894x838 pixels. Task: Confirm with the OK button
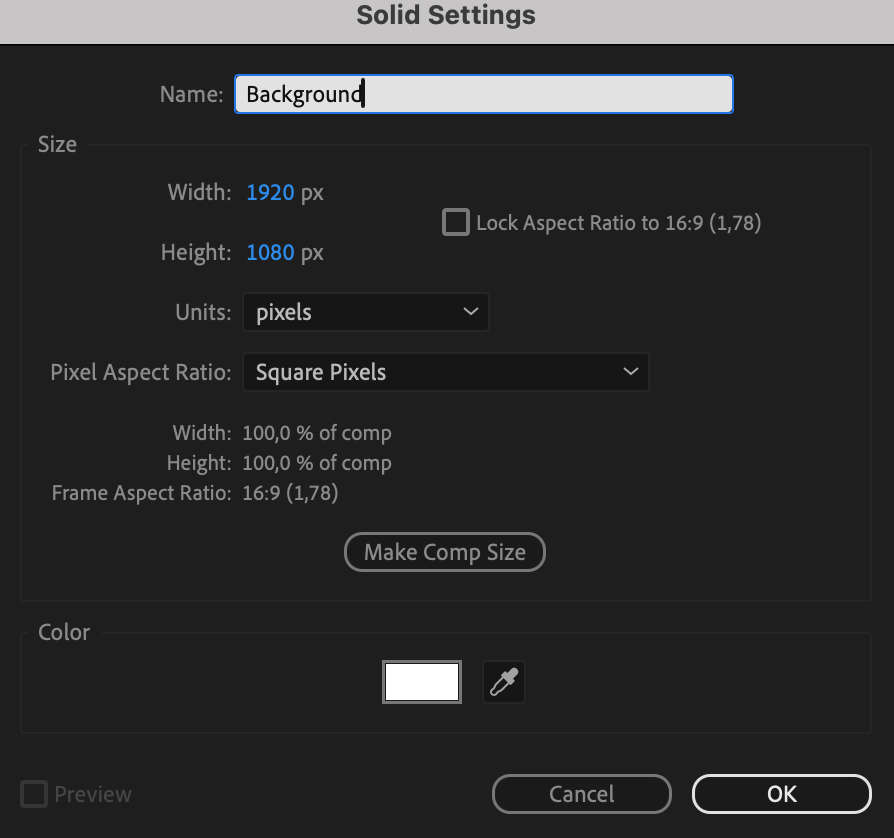point(781,794)
